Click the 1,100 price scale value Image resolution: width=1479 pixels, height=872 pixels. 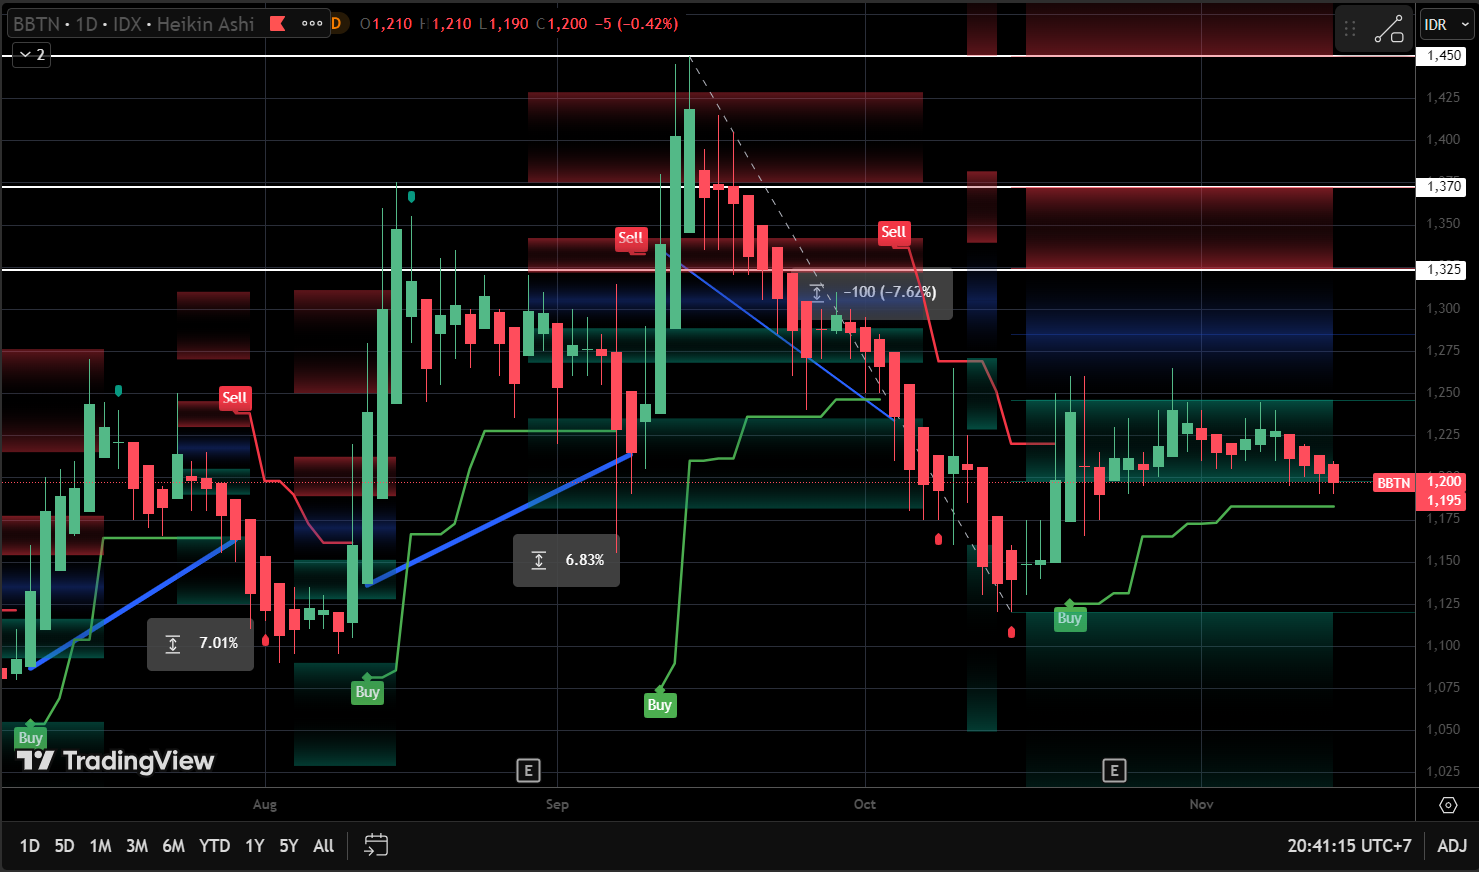point(1443,646)
